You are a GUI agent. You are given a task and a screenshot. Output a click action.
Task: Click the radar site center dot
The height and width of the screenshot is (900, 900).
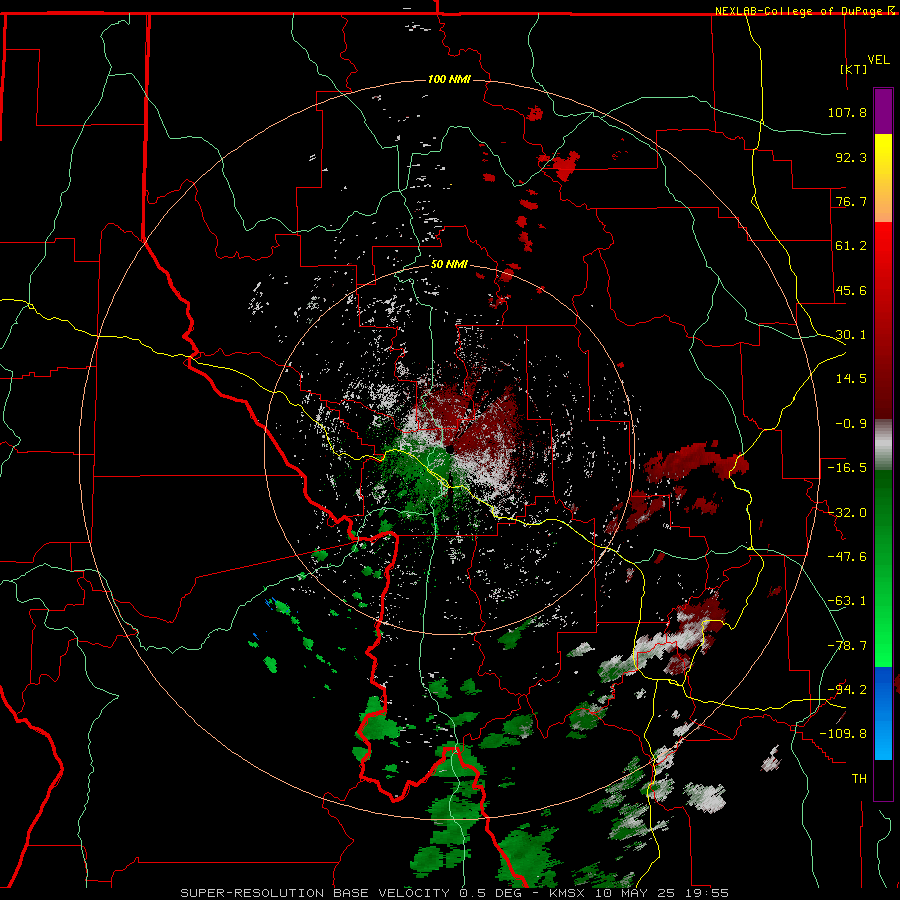tap(449, 449)
